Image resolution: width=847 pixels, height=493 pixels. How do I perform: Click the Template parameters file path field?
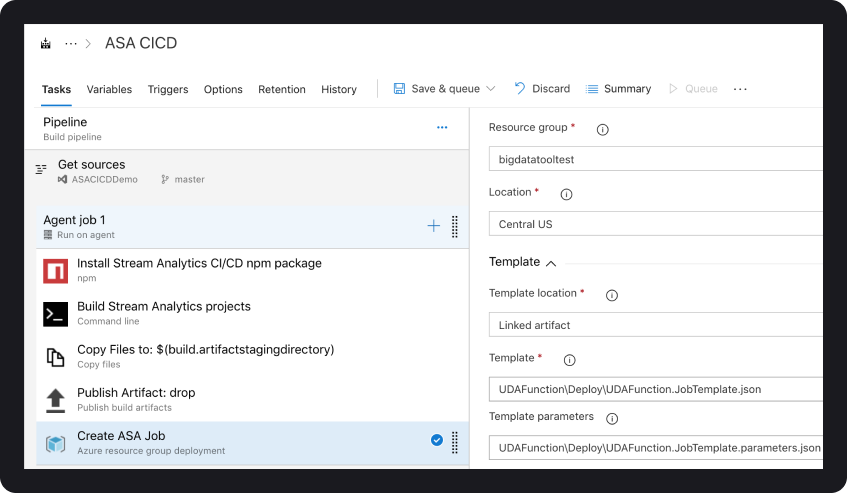click(655, 447)
